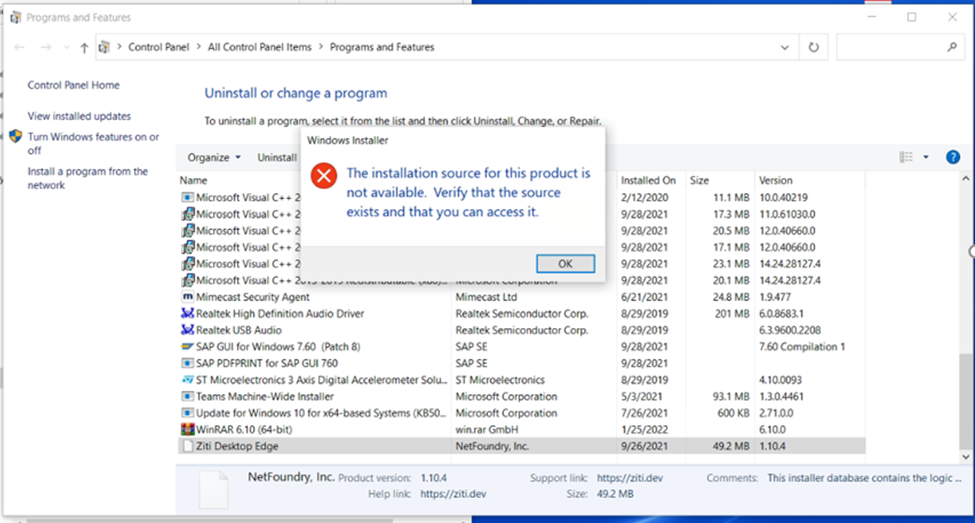Go up one folder level
Screen dimensions: 975x523
coord(84,47)
